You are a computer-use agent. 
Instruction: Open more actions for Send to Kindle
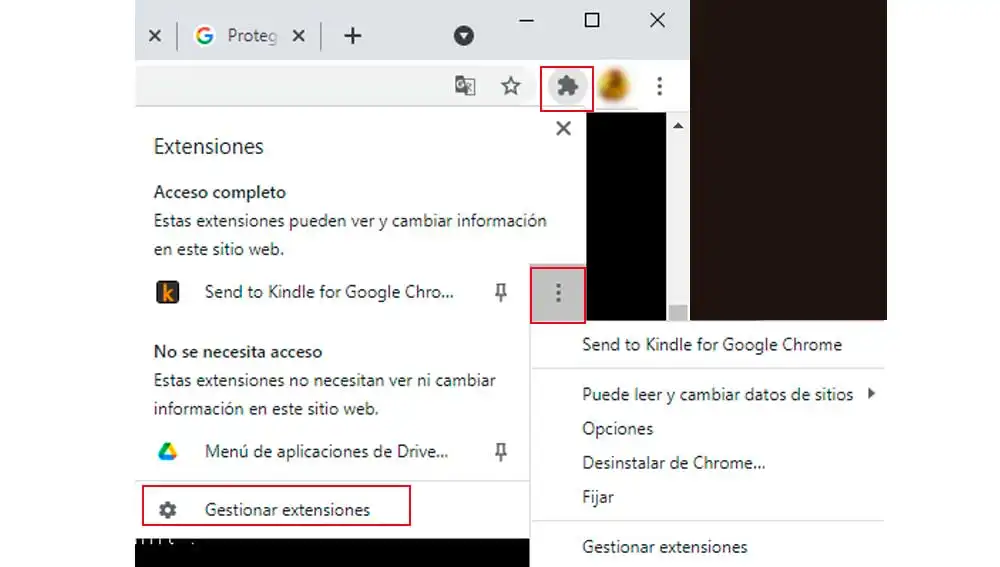coord(558,293)
